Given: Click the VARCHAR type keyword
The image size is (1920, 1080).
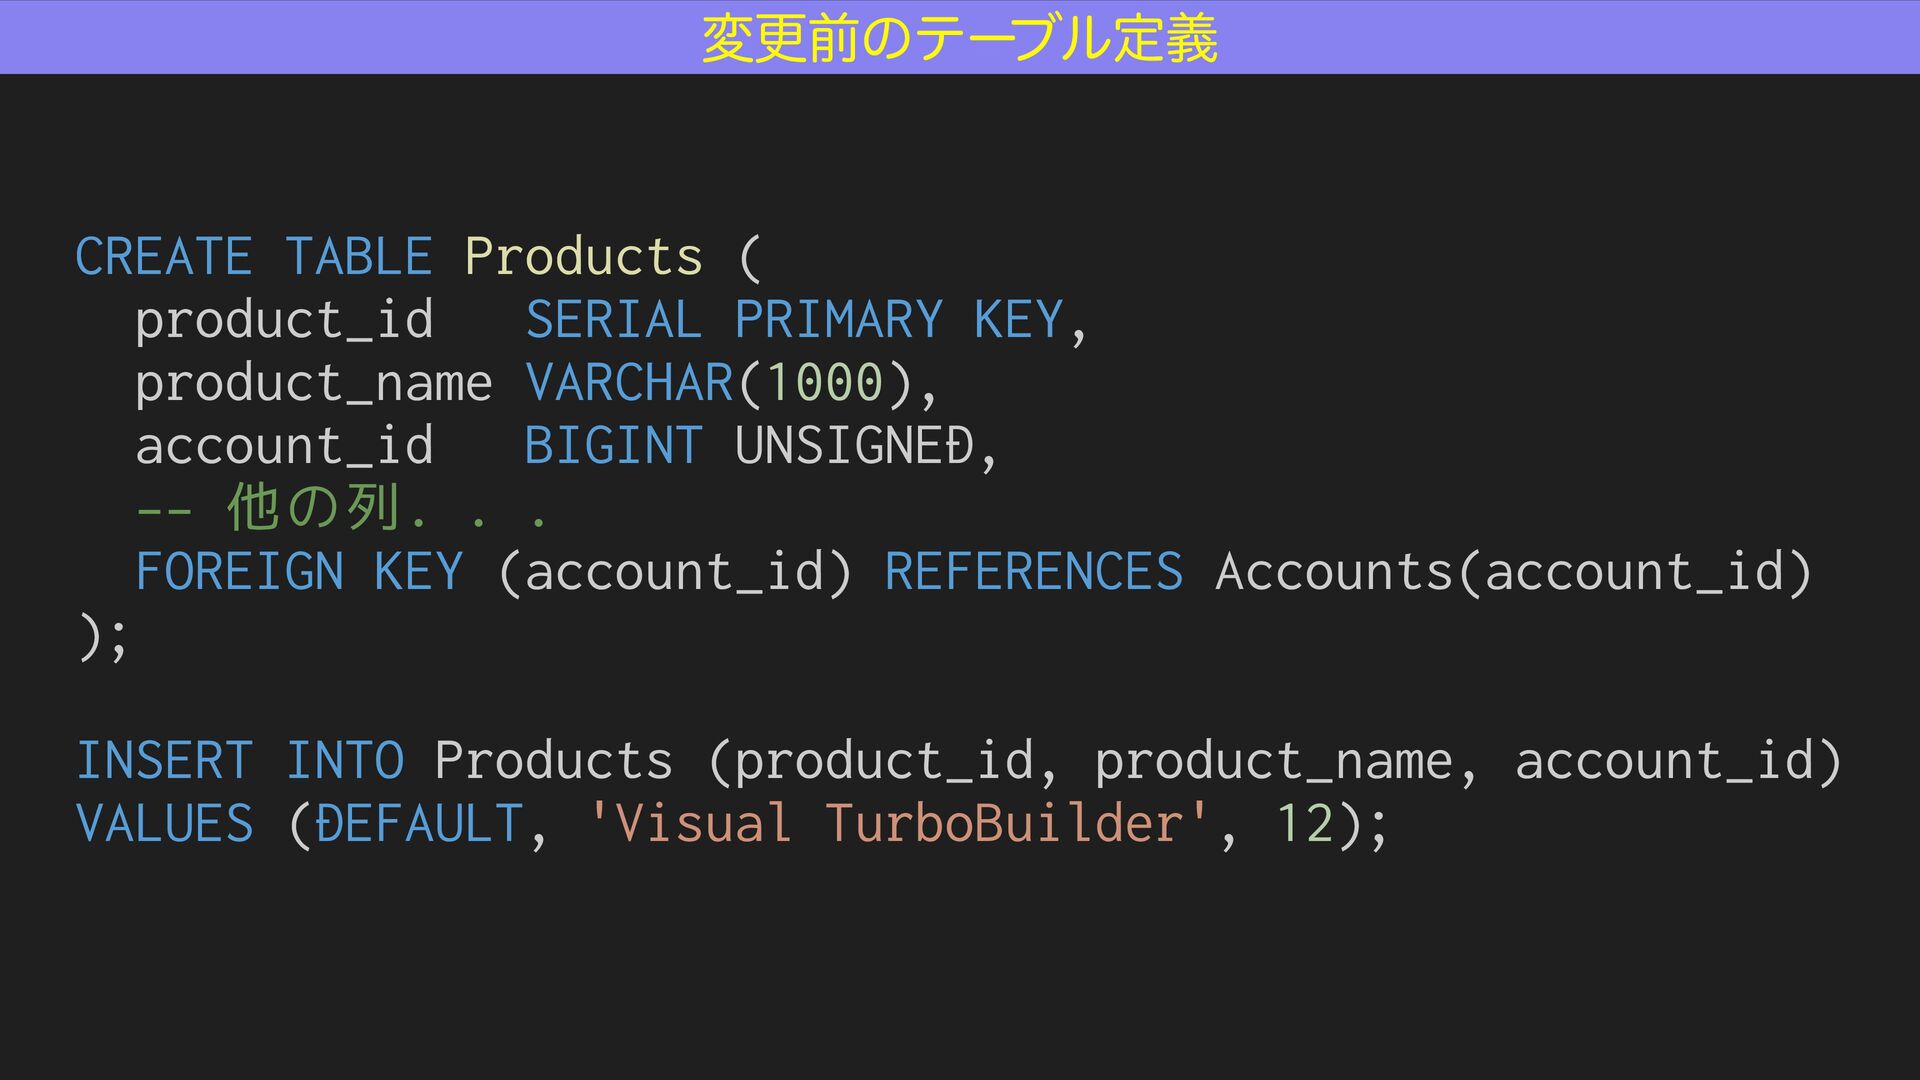Looking at the screenshot, I should click(630, 384).
